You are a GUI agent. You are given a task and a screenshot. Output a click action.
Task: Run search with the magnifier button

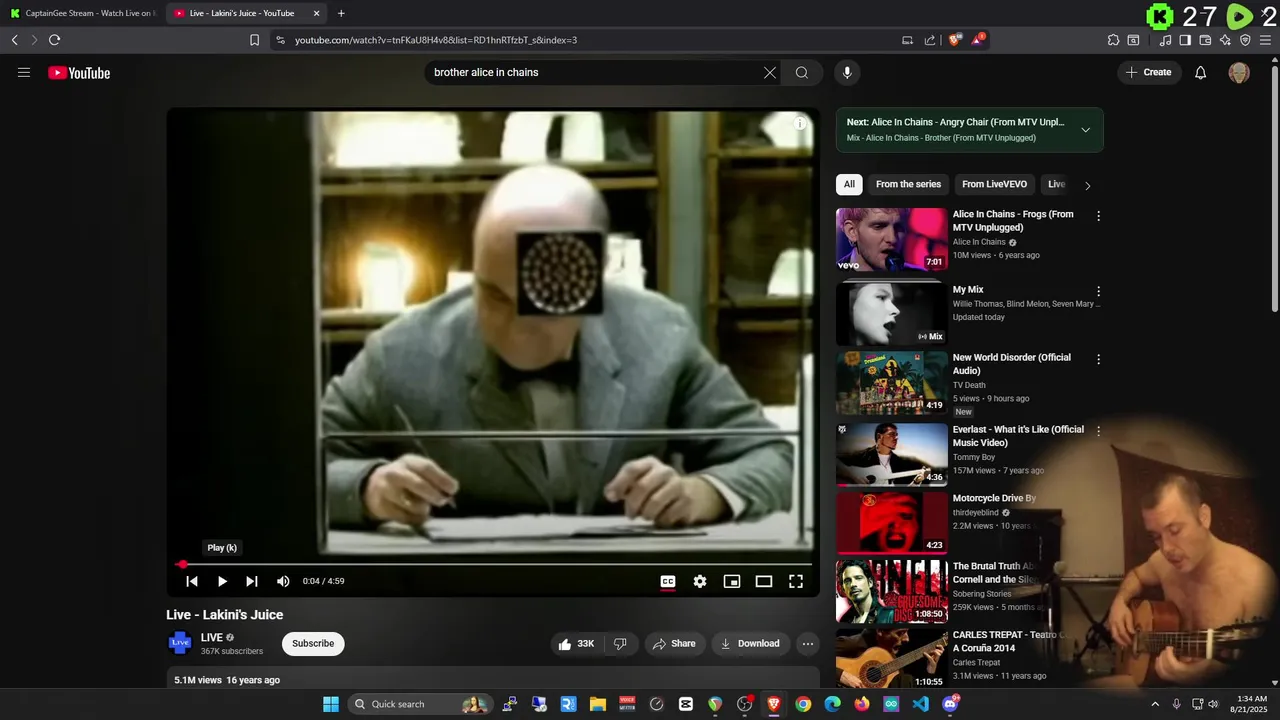pyautogui.click(x=802, y=72)
